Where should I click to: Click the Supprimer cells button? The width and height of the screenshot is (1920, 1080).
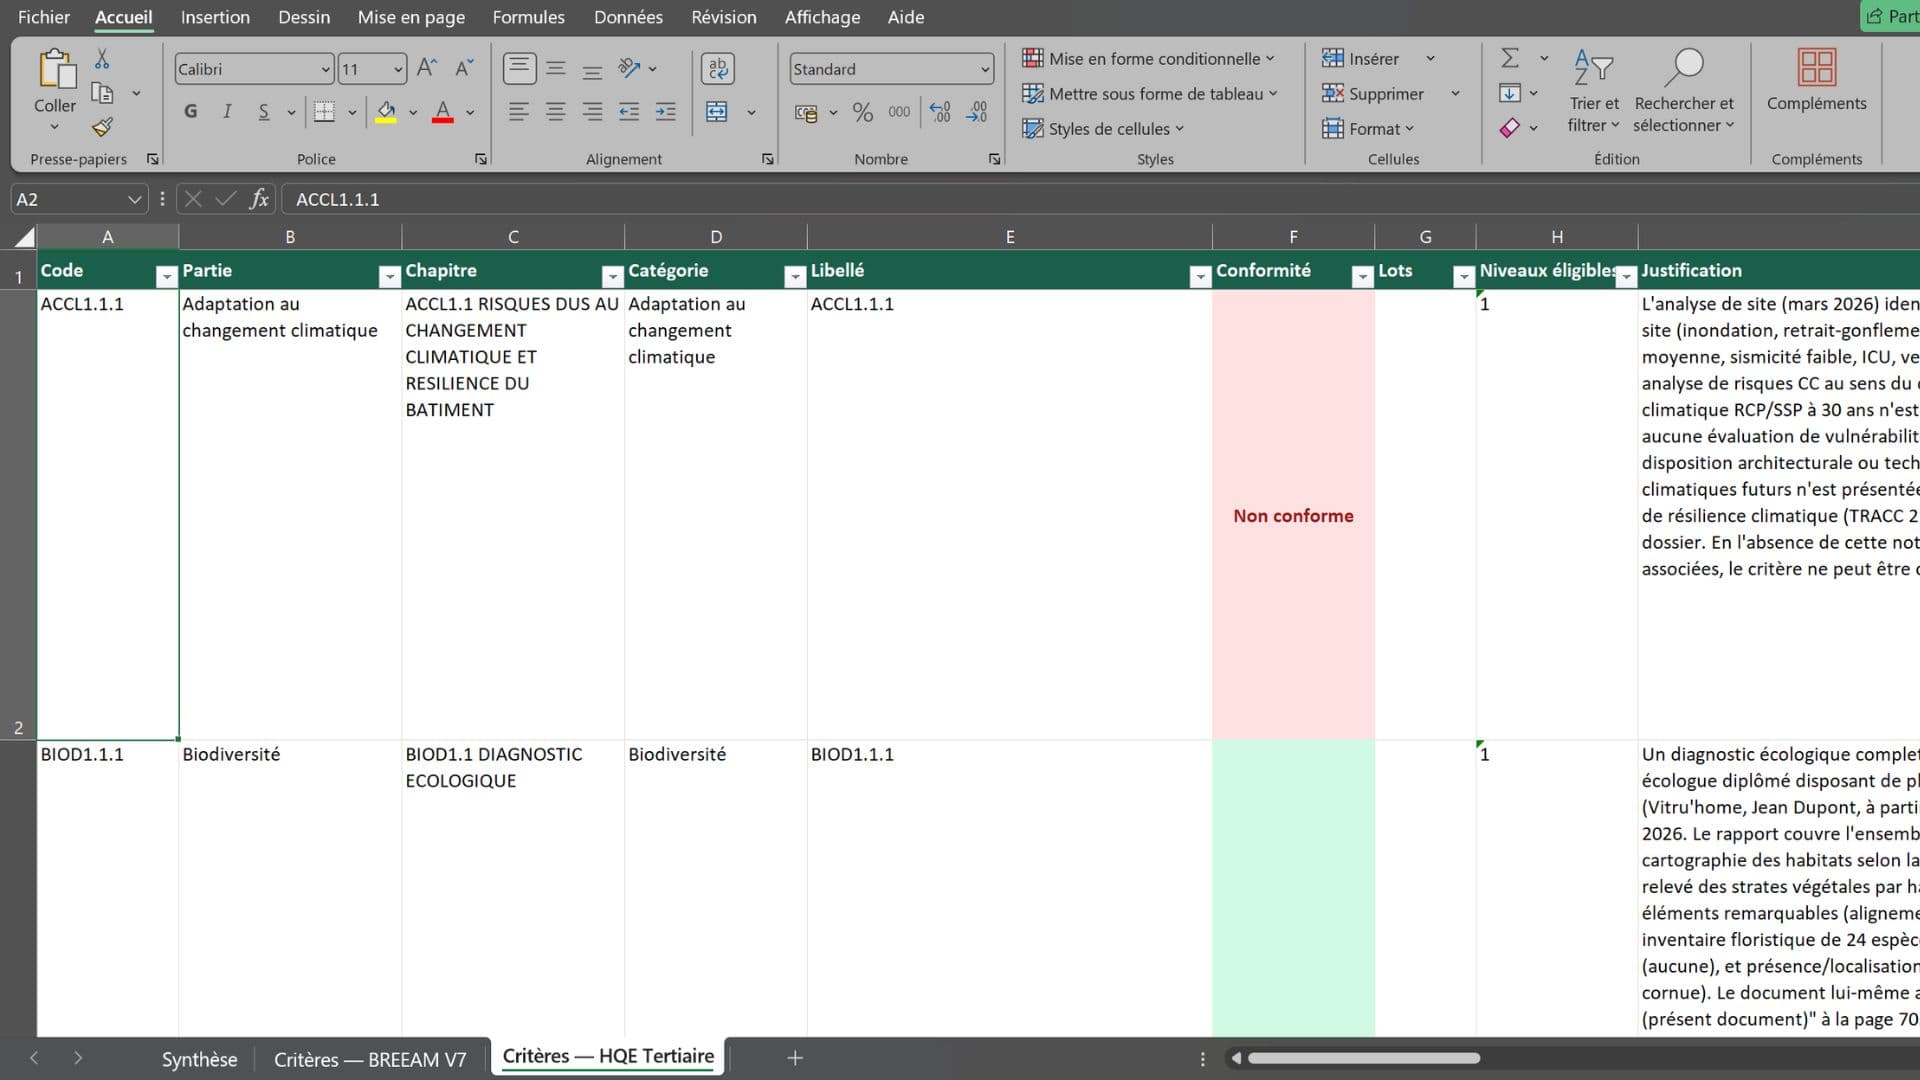coord(1372,93)
